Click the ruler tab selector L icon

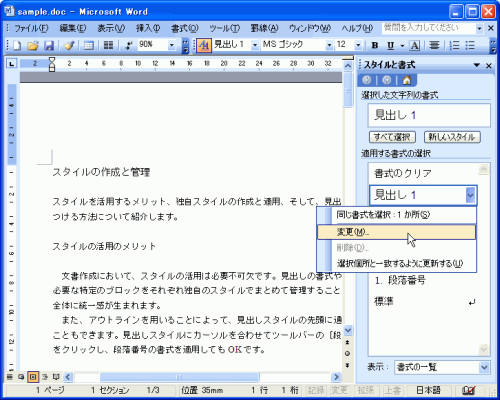[x=12, y=63]
